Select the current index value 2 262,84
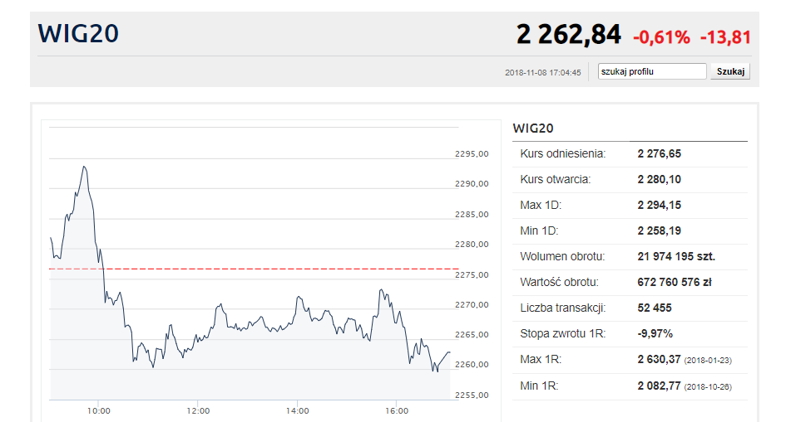 tap(568, 34)
